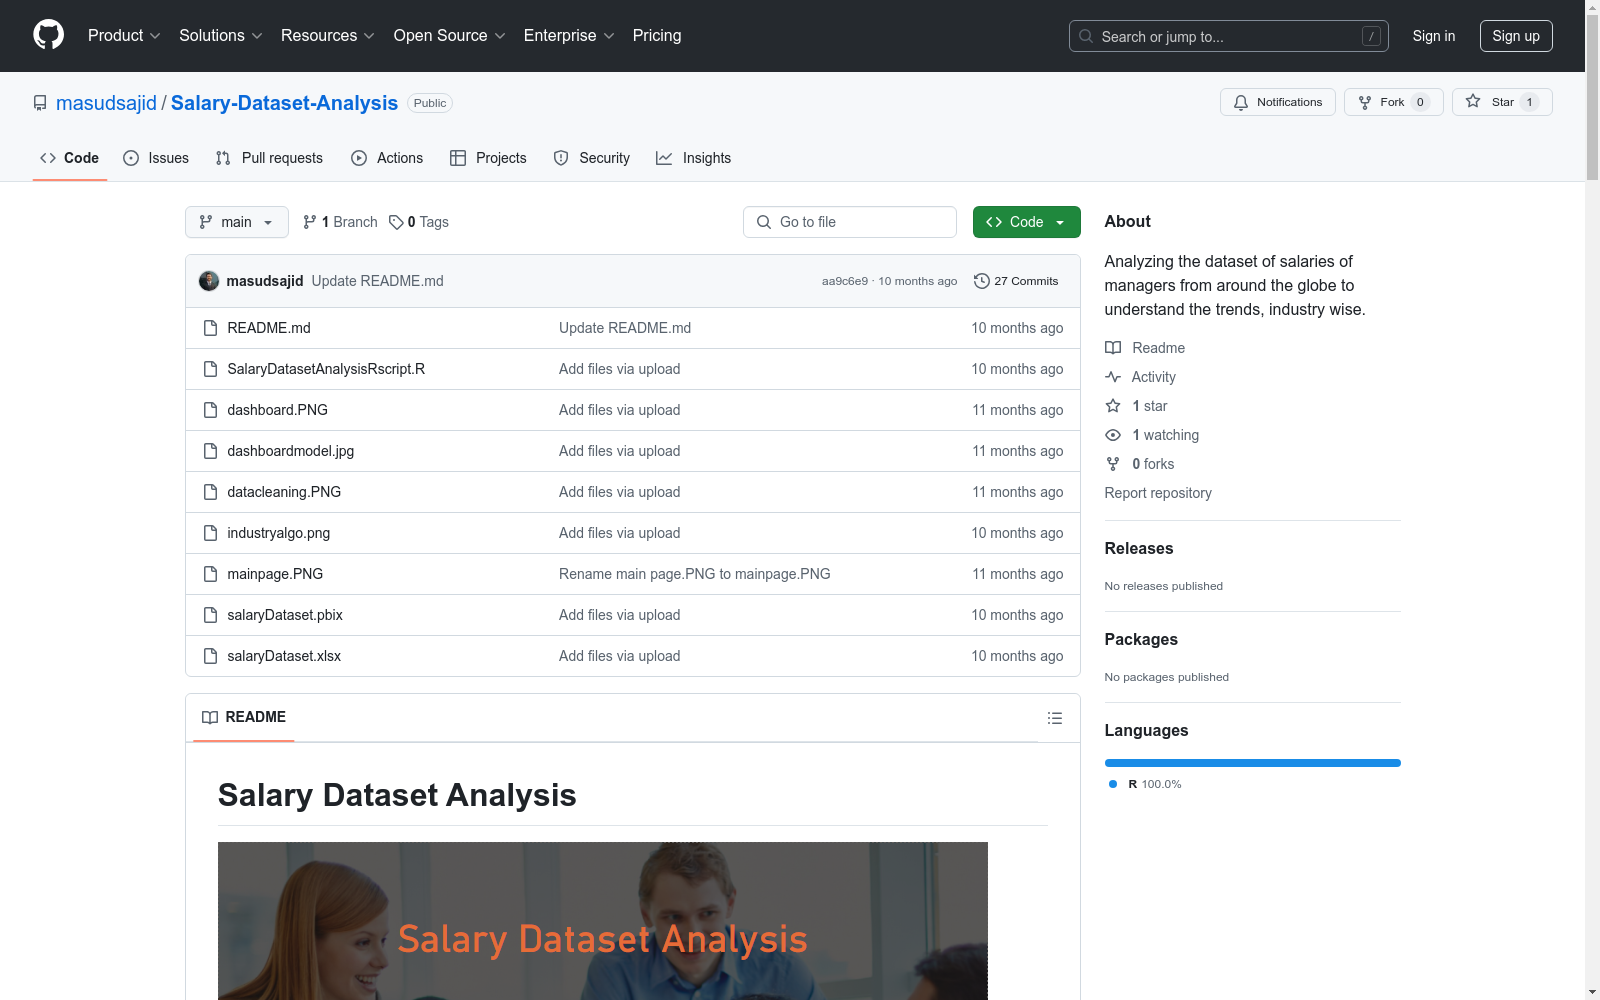The width and height of the screenshot is (1600, 1000).
Task: Select the README tab in file viewer
Action: click(x=244, y=717)
